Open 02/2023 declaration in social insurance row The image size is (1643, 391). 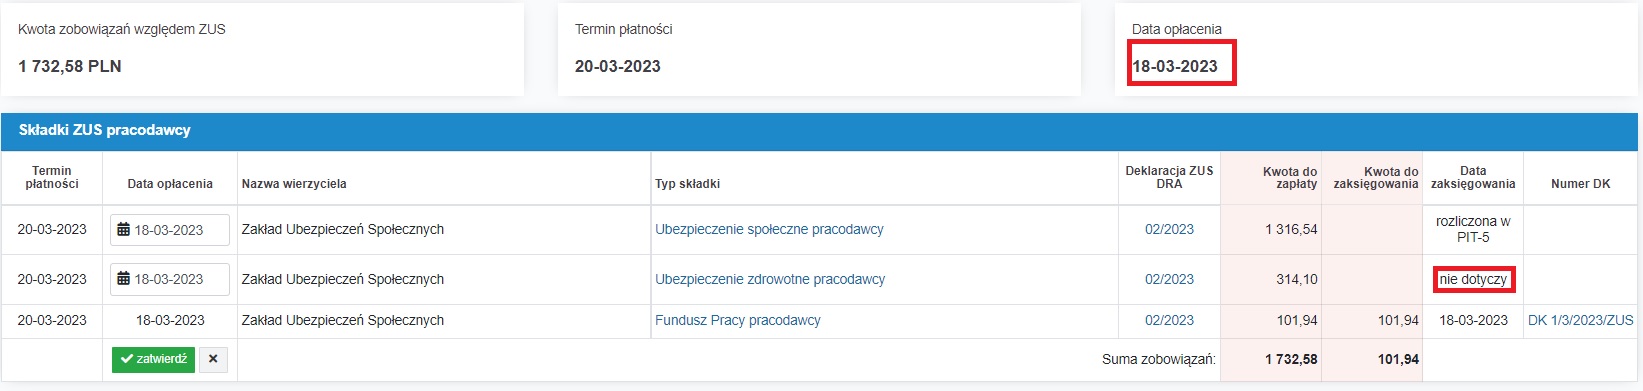1169,229
